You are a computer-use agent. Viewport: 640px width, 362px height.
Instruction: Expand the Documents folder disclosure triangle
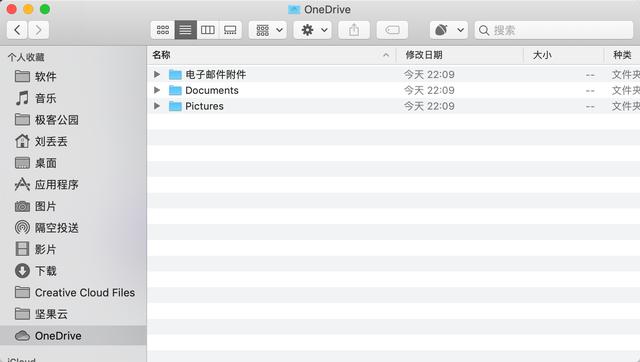click(x=157, y=90)
